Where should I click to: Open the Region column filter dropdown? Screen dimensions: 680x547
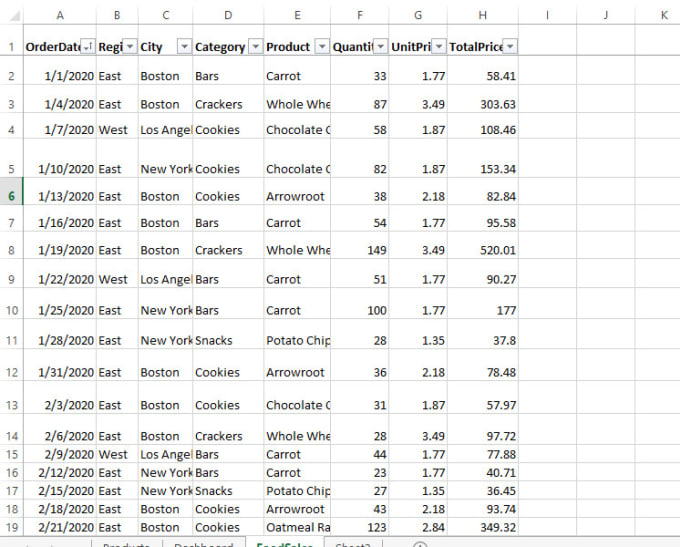[130, 46]
